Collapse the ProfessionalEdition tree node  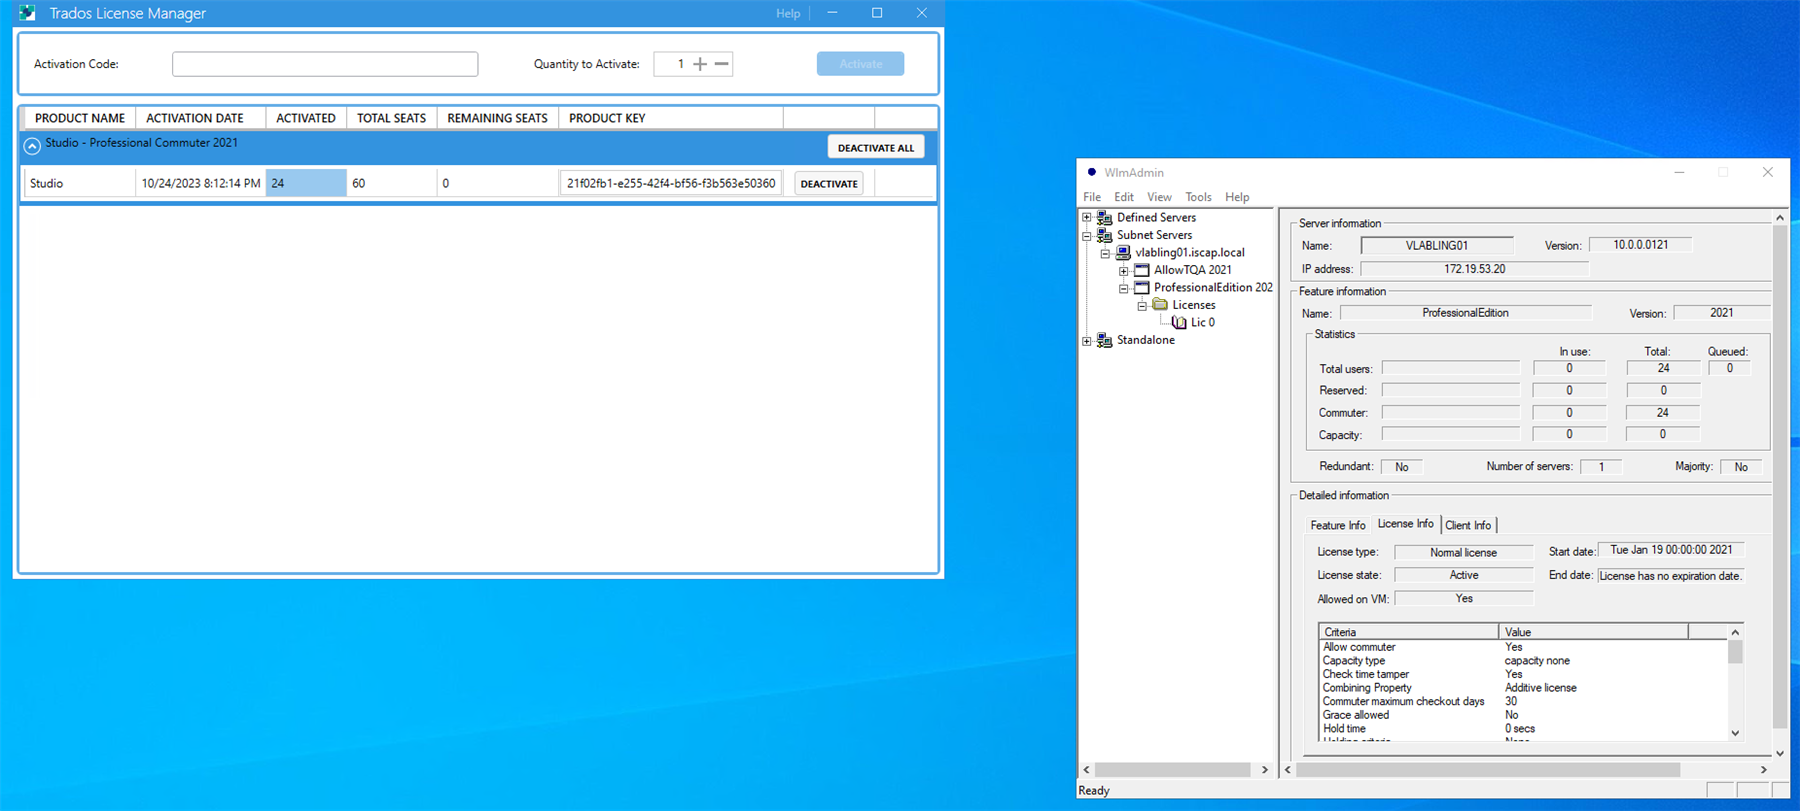[x=1124, y=288]
